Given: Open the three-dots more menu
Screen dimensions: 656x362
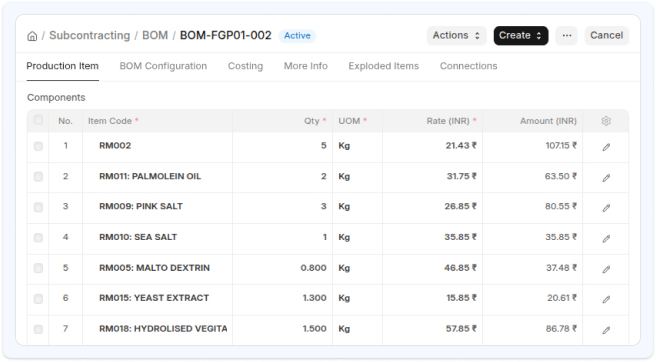Looking at the screenshot, I should [x=566, y=36].
